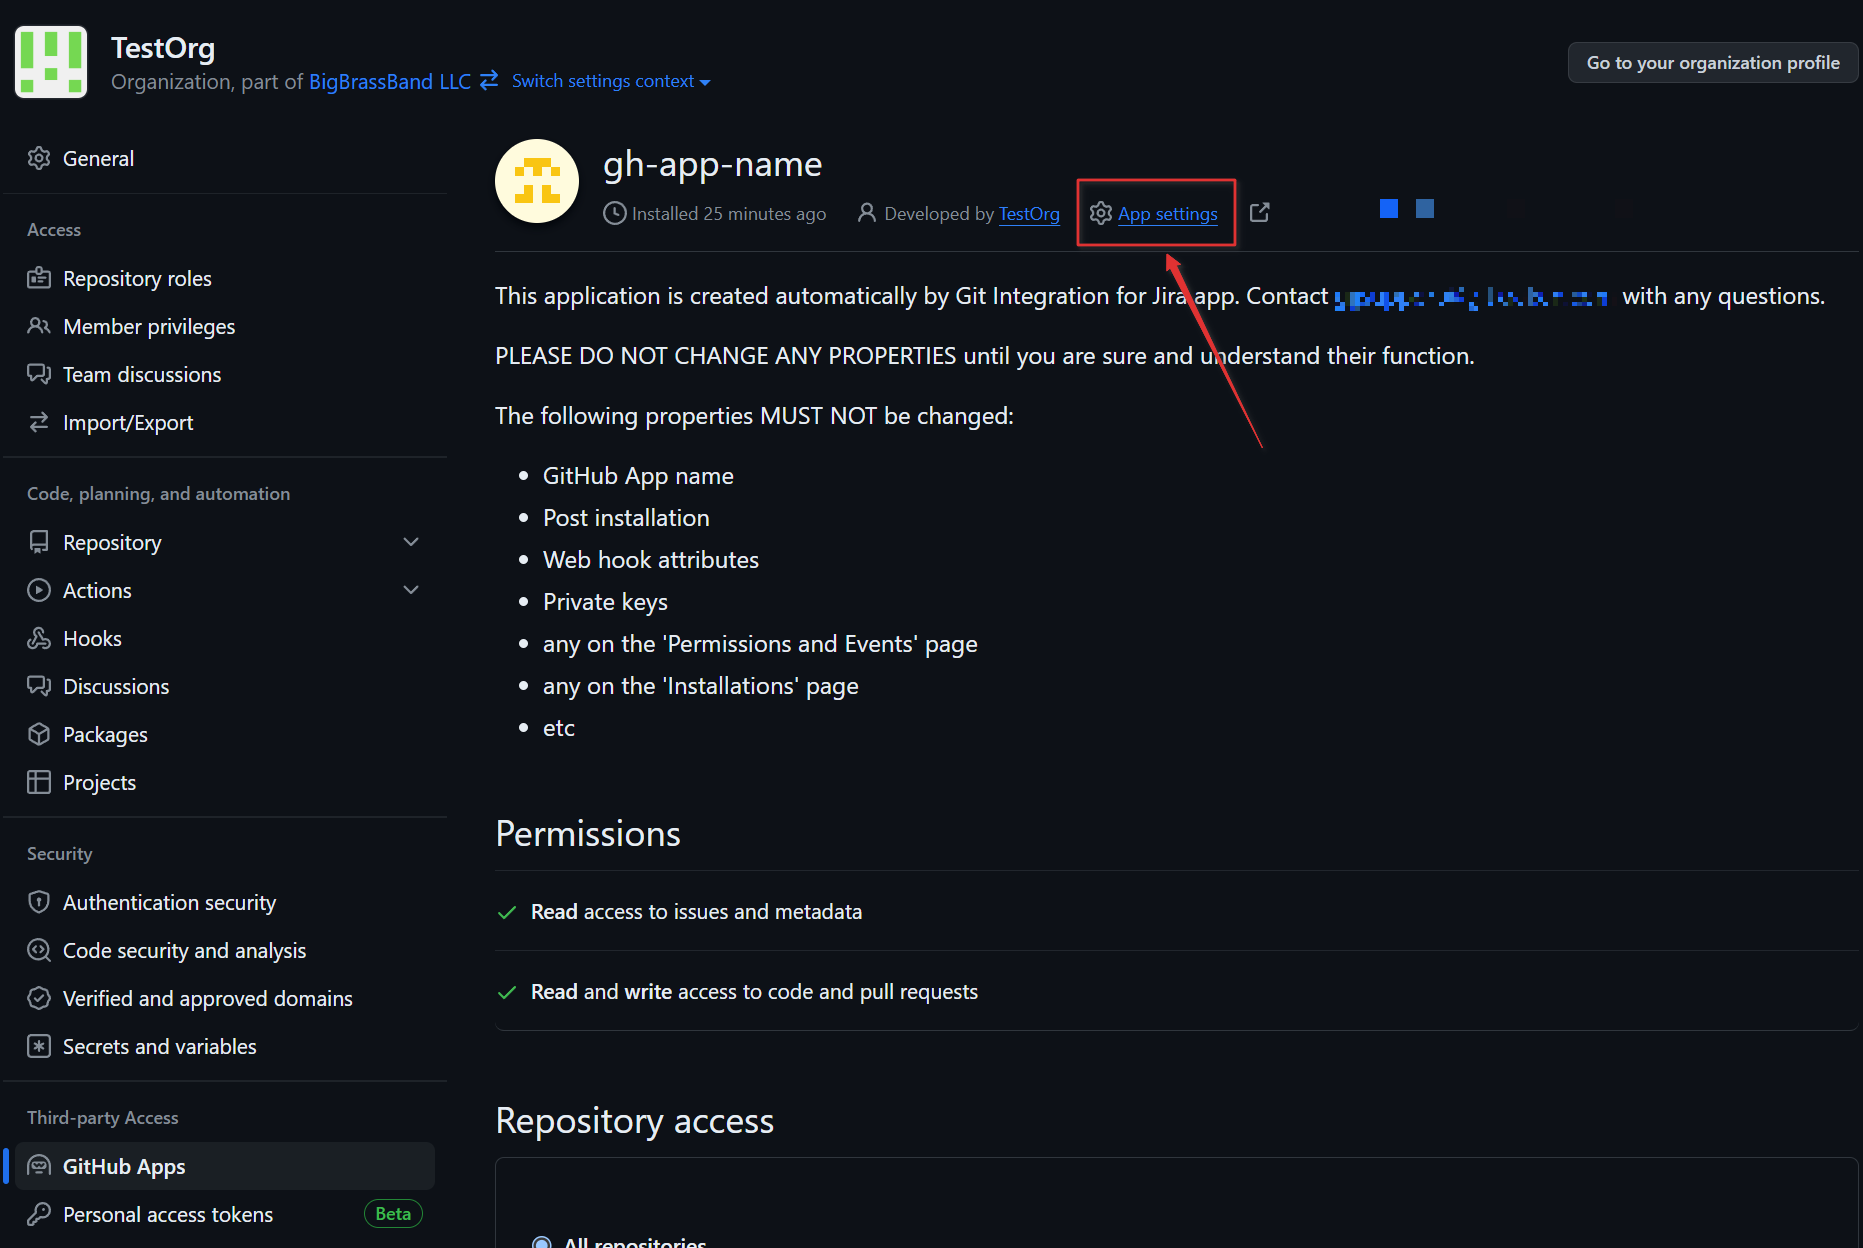Click the General gear icon
The height and width of the screenshot is (1248, 1863).
point(39,158)
